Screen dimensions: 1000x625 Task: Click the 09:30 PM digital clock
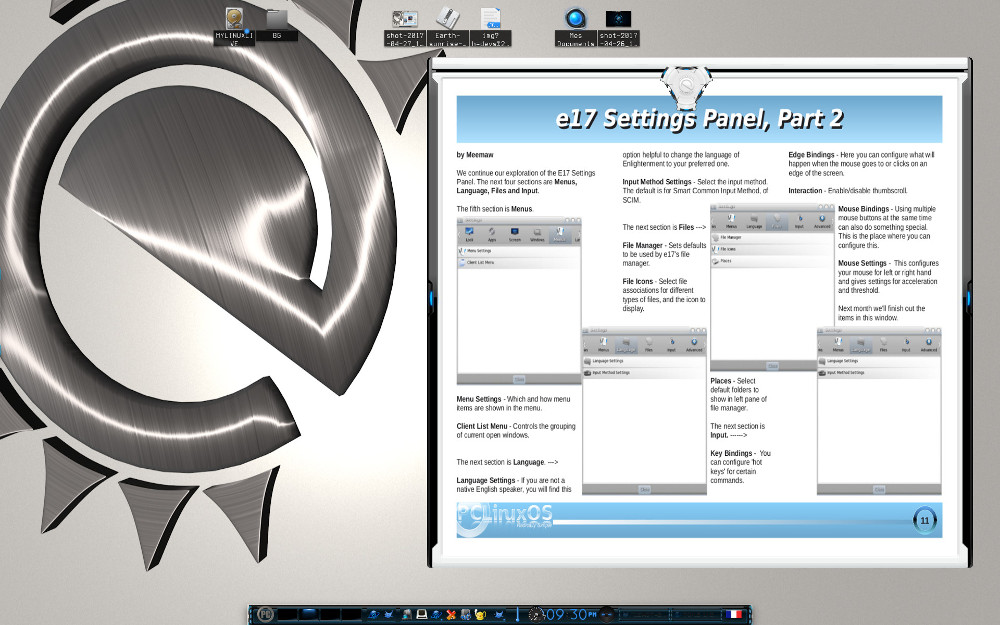[x=572, y=614]
